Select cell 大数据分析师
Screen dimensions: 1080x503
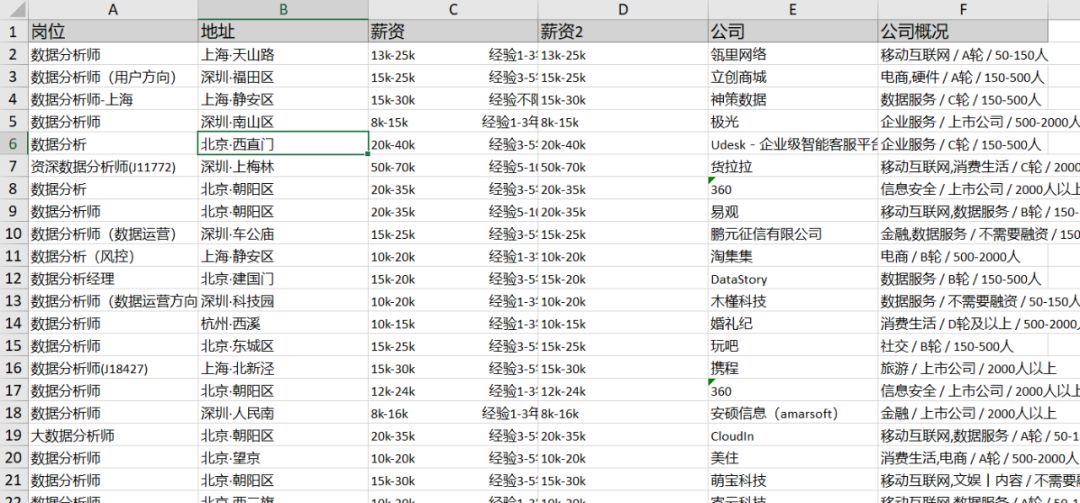(x=113, y=435)
